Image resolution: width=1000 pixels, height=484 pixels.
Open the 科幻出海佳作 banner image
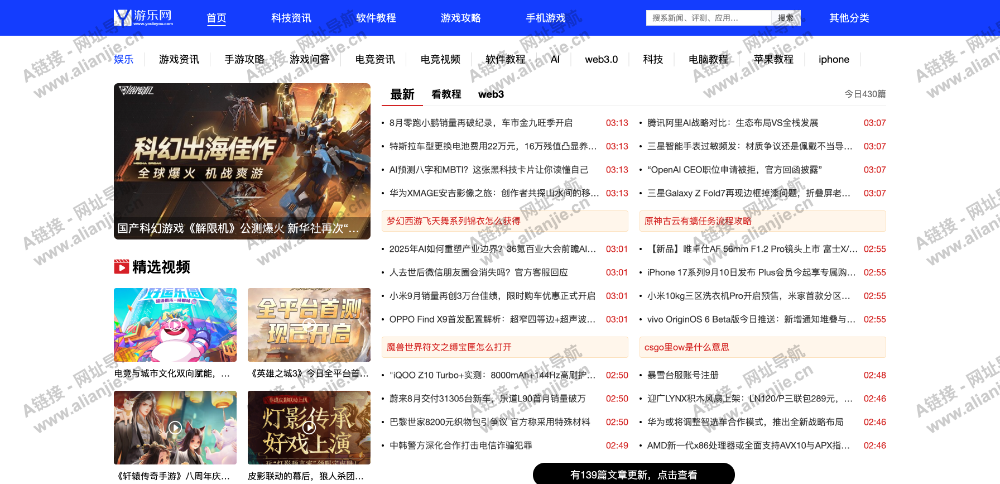click(242, 161)
